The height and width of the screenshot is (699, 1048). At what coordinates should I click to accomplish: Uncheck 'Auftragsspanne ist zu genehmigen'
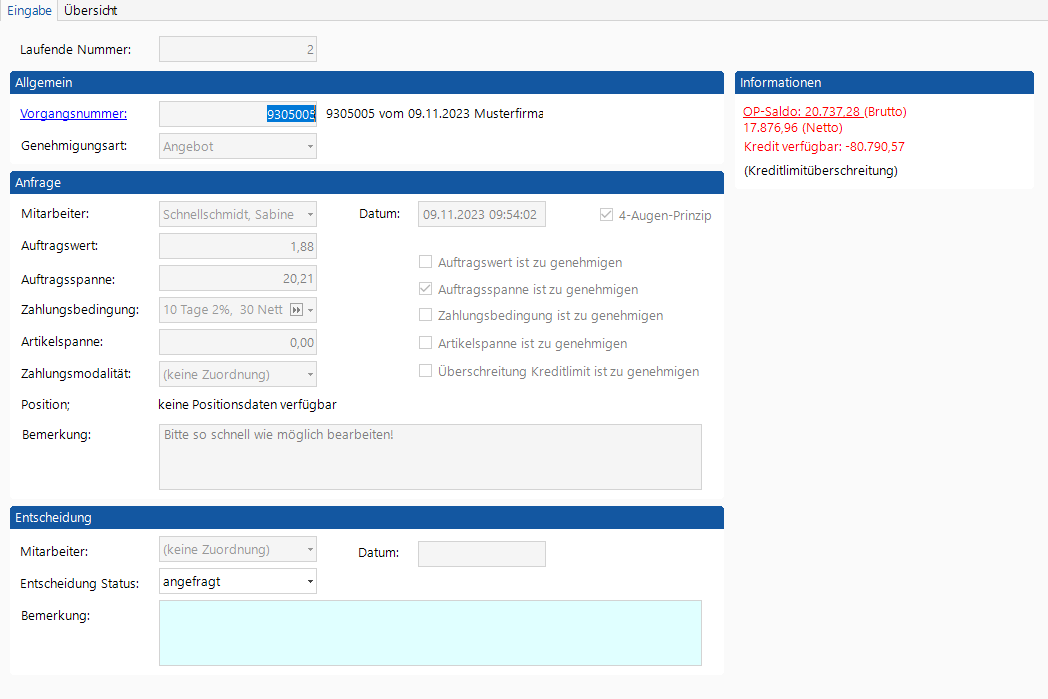(x=426, y=290)
